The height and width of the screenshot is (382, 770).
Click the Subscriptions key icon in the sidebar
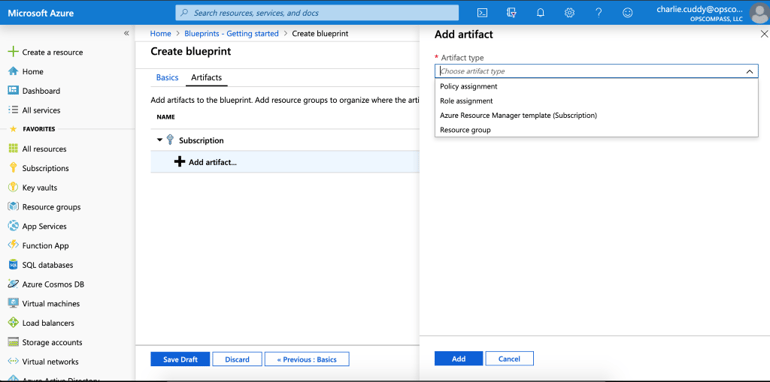tap(13, 168)
